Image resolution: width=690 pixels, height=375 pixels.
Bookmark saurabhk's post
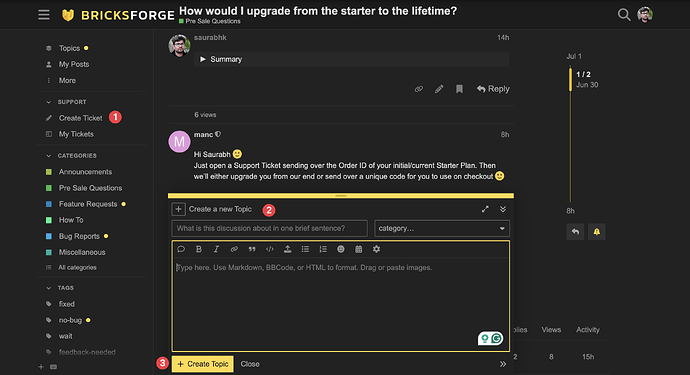tap(459, 89)
